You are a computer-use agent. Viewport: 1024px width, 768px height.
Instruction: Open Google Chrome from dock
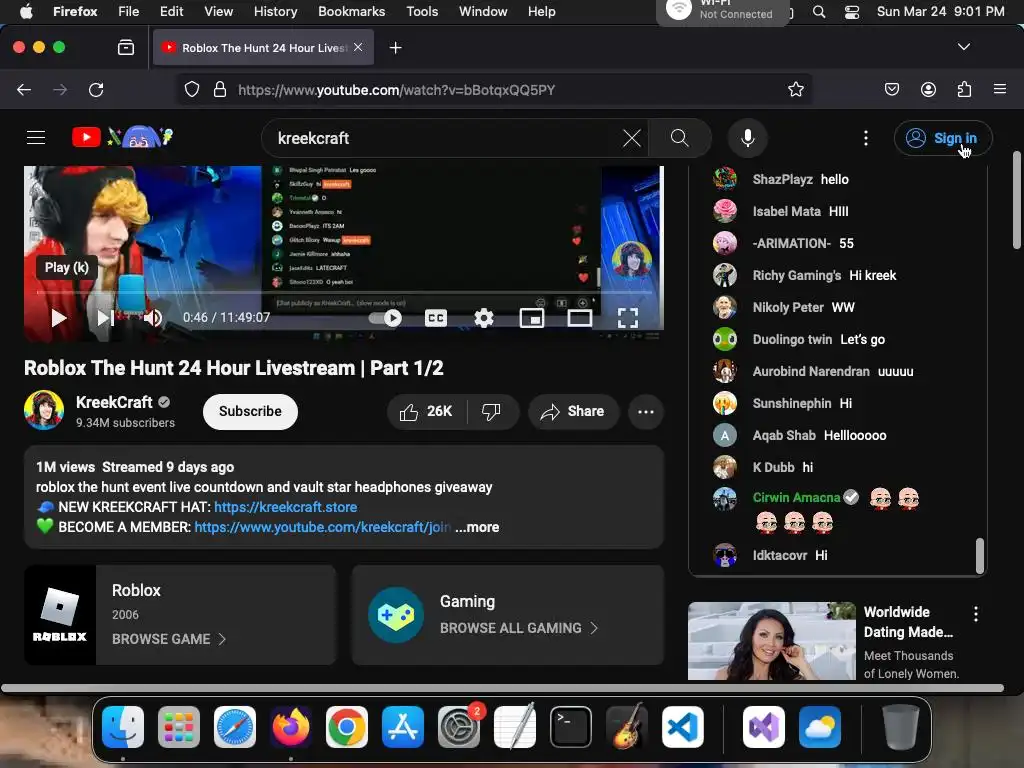pyautogui.click(x=347, y=727)
